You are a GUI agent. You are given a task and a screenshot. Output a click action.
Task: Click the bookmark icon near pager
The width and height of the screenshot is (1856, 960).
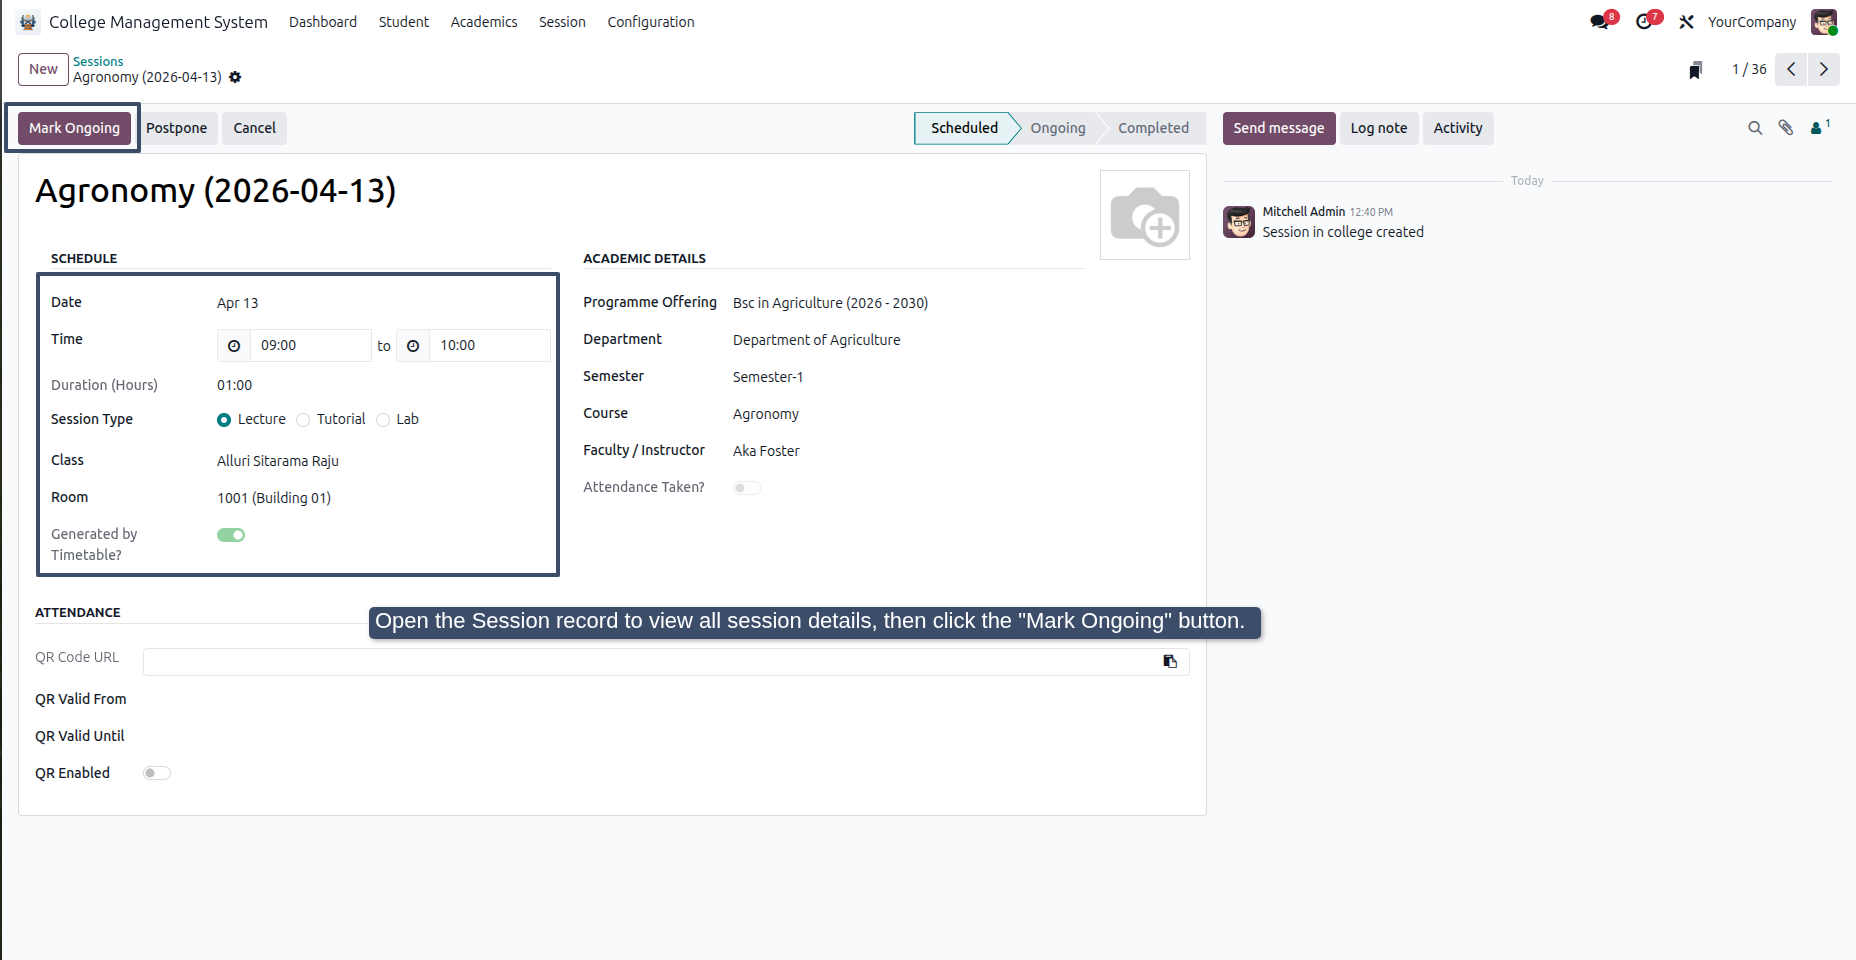1695,70
